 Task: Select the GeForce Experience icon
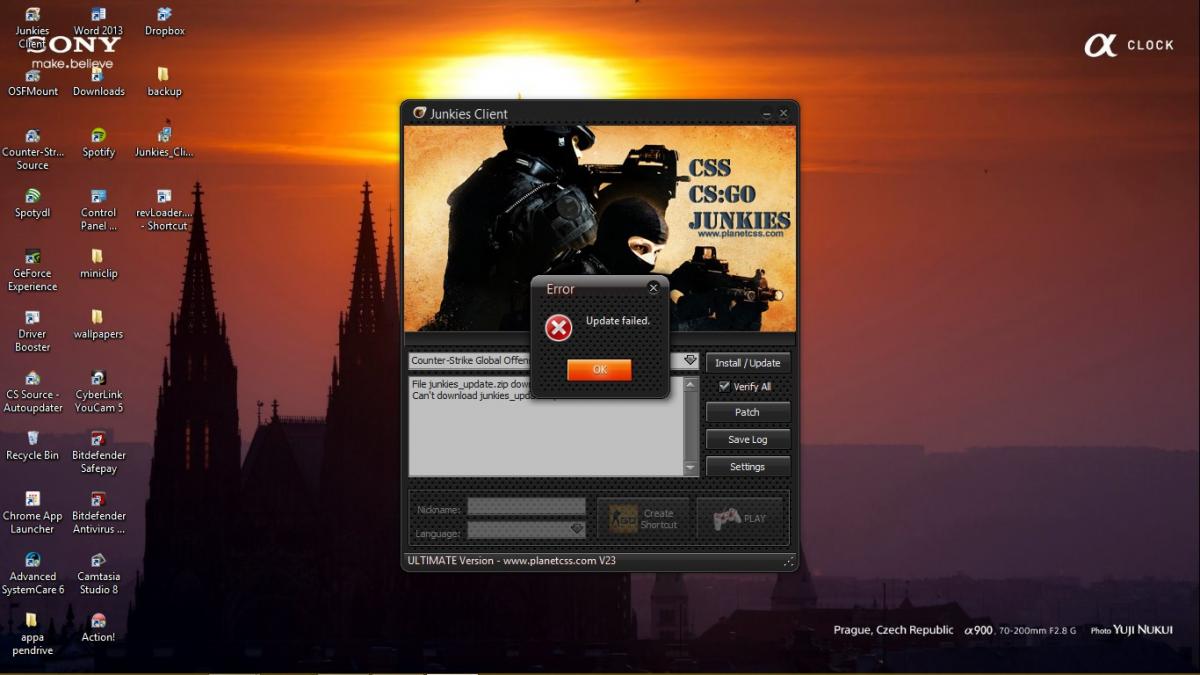point(32,271)
